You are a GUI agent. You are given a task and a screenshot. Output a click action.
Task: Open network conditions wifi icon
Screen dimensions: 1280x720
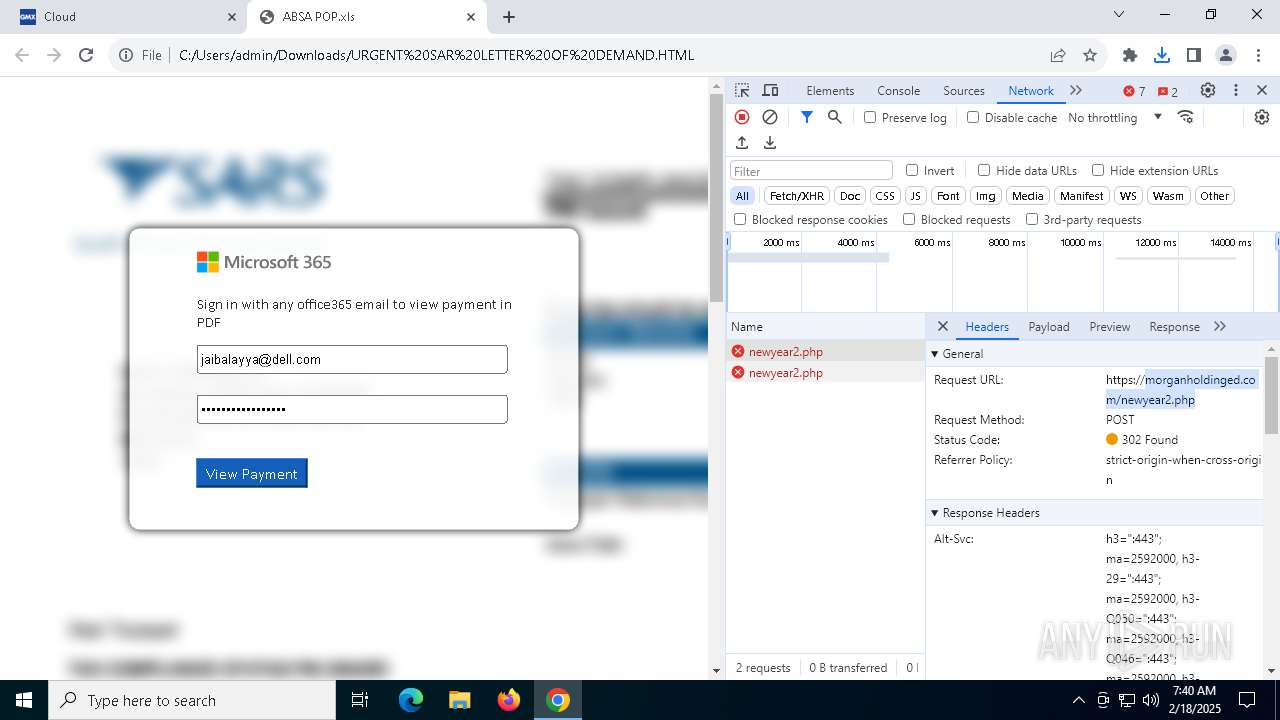pos(1186,117)
